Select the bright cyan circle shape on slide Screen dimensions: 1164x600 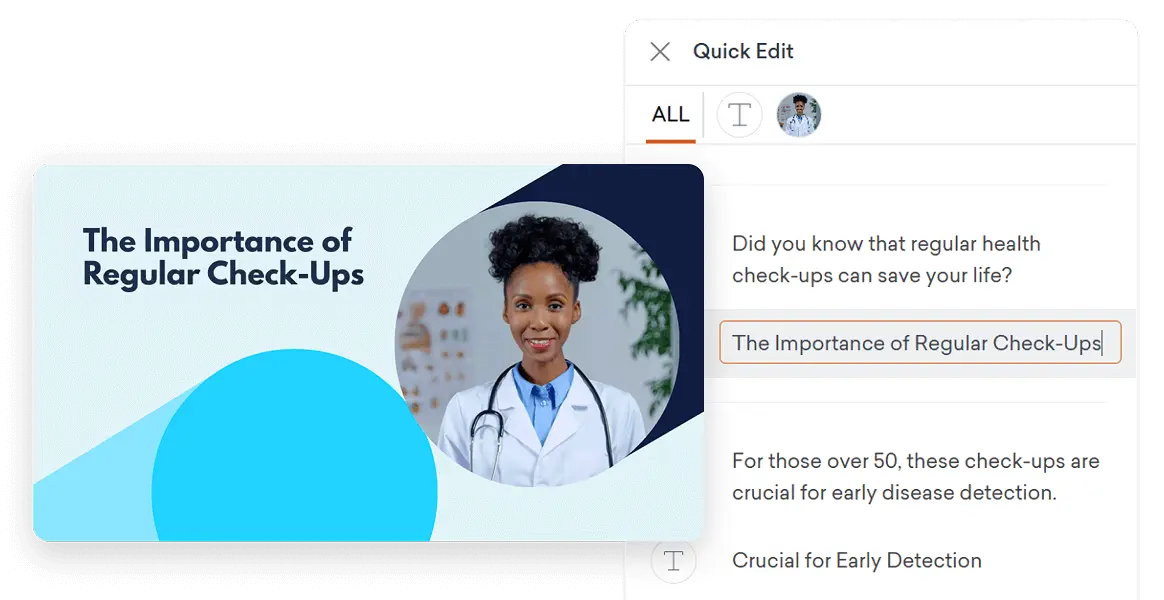294,446
